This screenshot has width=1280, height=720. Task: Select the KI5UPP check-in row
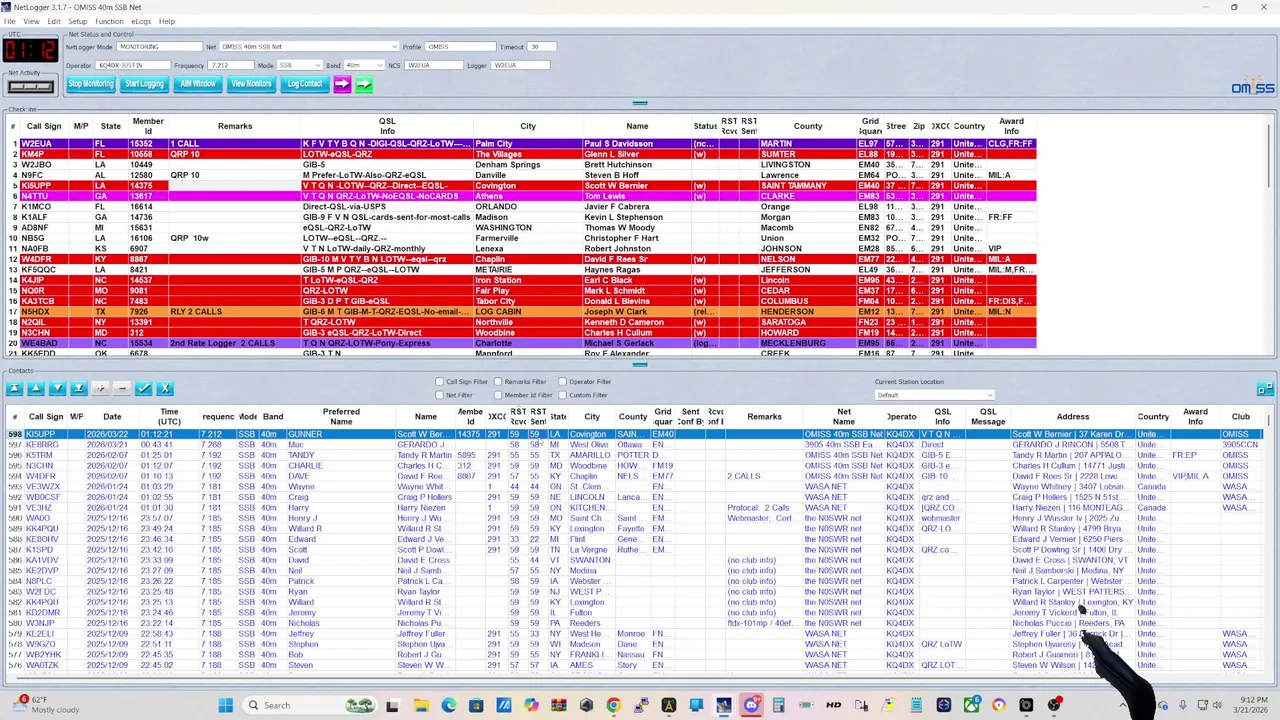tap(520, 186)
